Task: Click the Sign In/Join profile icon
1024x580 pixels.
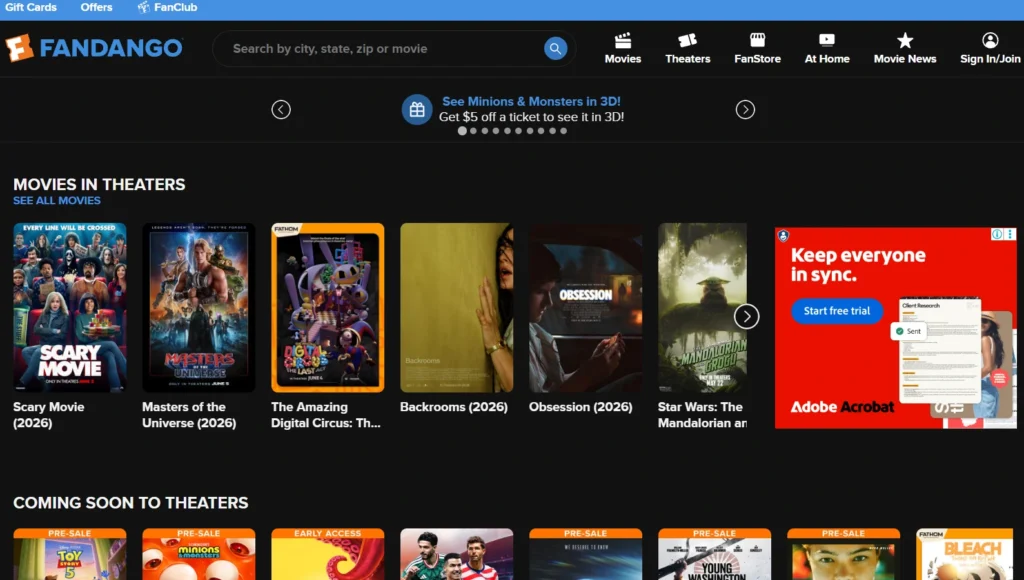Action: click(990, 40)
